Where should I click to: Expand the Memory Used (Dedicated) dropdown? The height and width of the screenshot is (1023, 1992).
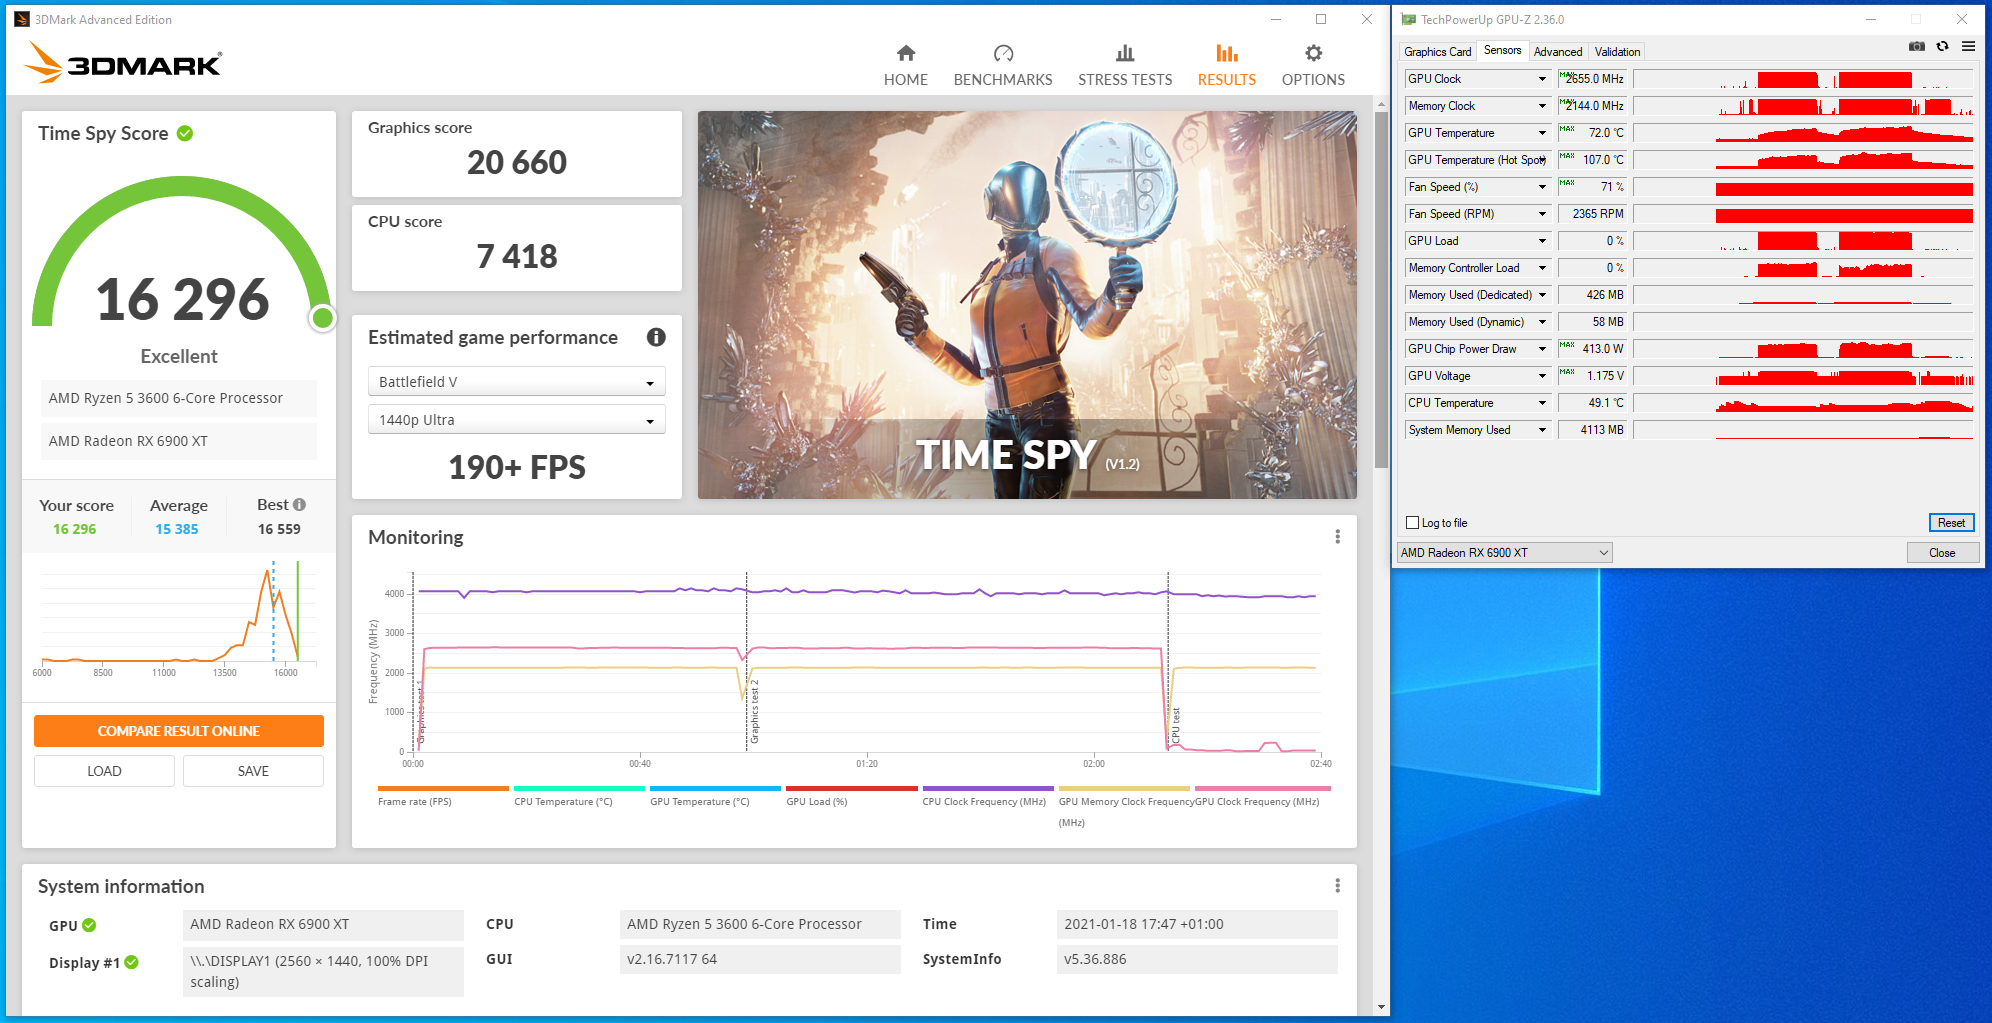click(x=1542, y=295)
